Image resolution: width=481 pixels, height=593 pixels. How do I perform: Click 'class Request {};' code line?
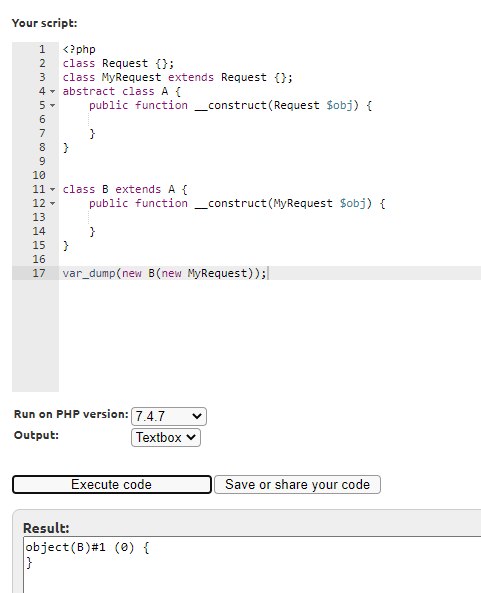pos(118,63)
